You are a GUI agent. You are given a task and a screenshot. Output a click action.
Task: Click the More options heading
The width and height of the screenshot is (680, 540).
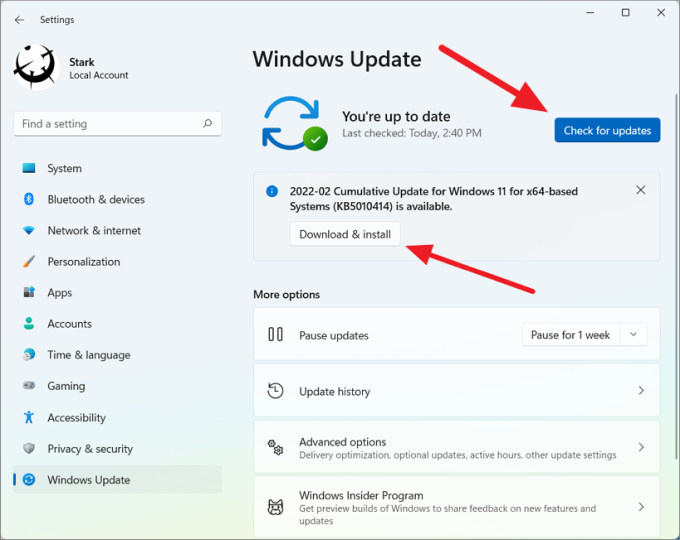(x=286, y=295)
